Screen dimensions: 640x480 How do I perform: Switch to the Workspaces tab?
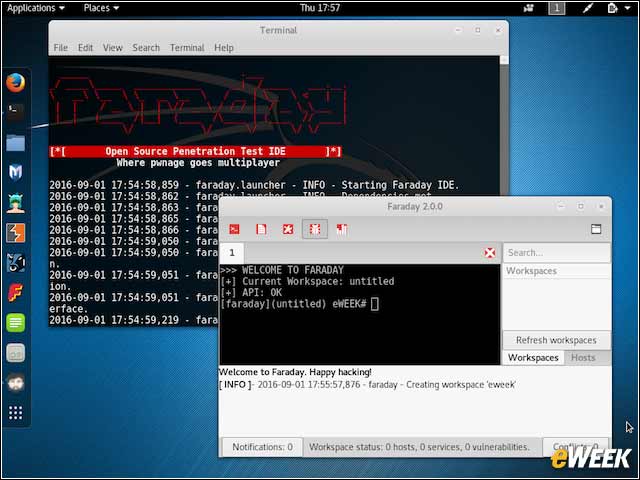pos(533,358)
